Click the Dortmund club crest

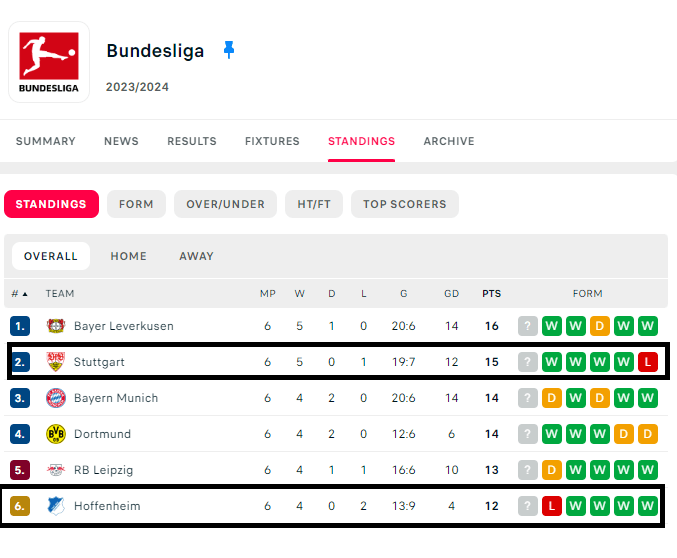point(55,434)
